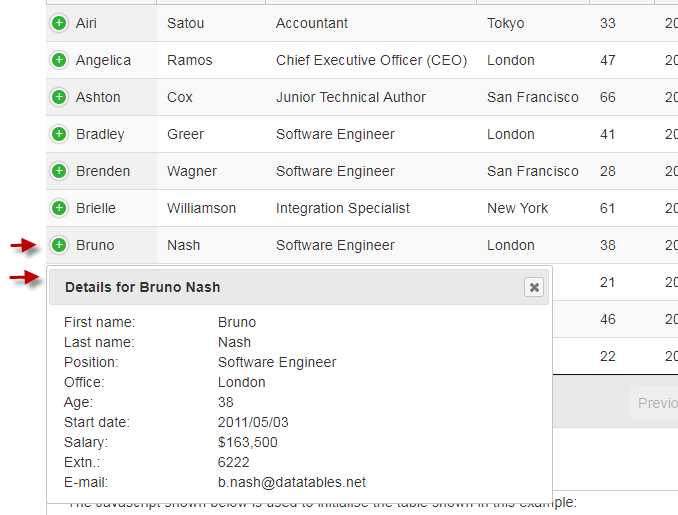Click last name Nash in table row
678x515 pixels.
183,245
